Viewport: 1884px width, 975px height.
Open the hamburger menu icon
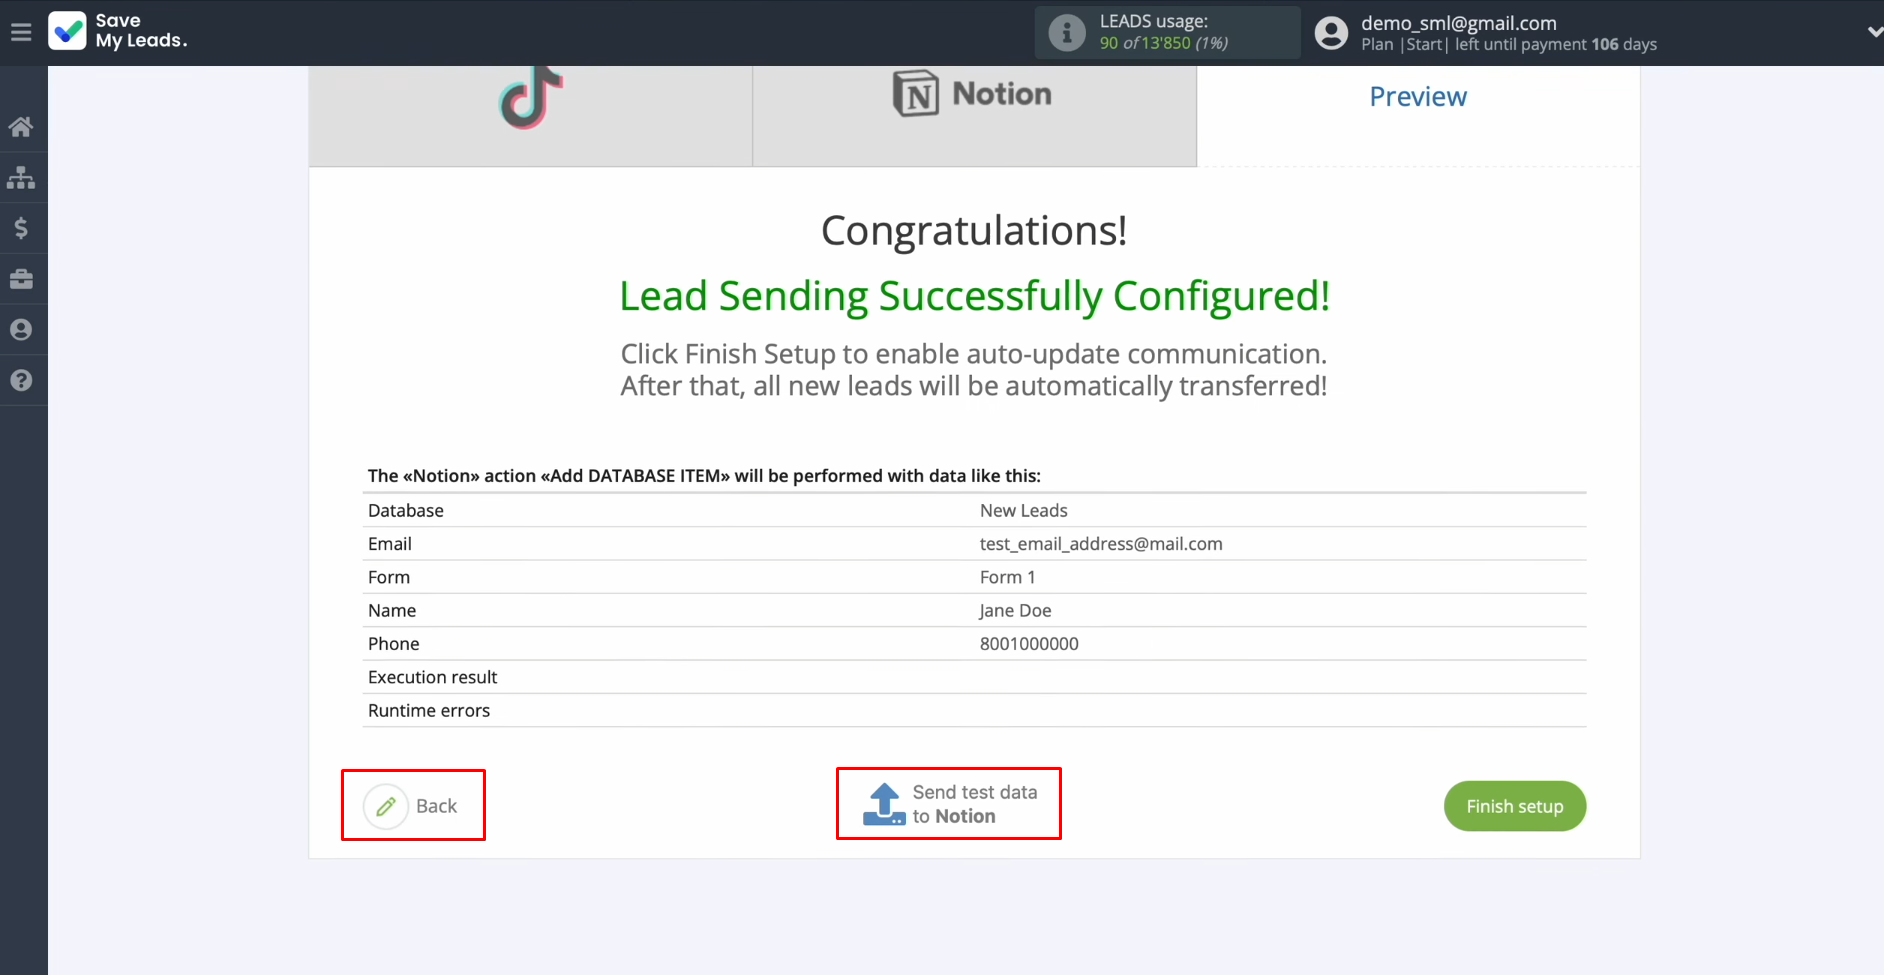click(21, 32)
